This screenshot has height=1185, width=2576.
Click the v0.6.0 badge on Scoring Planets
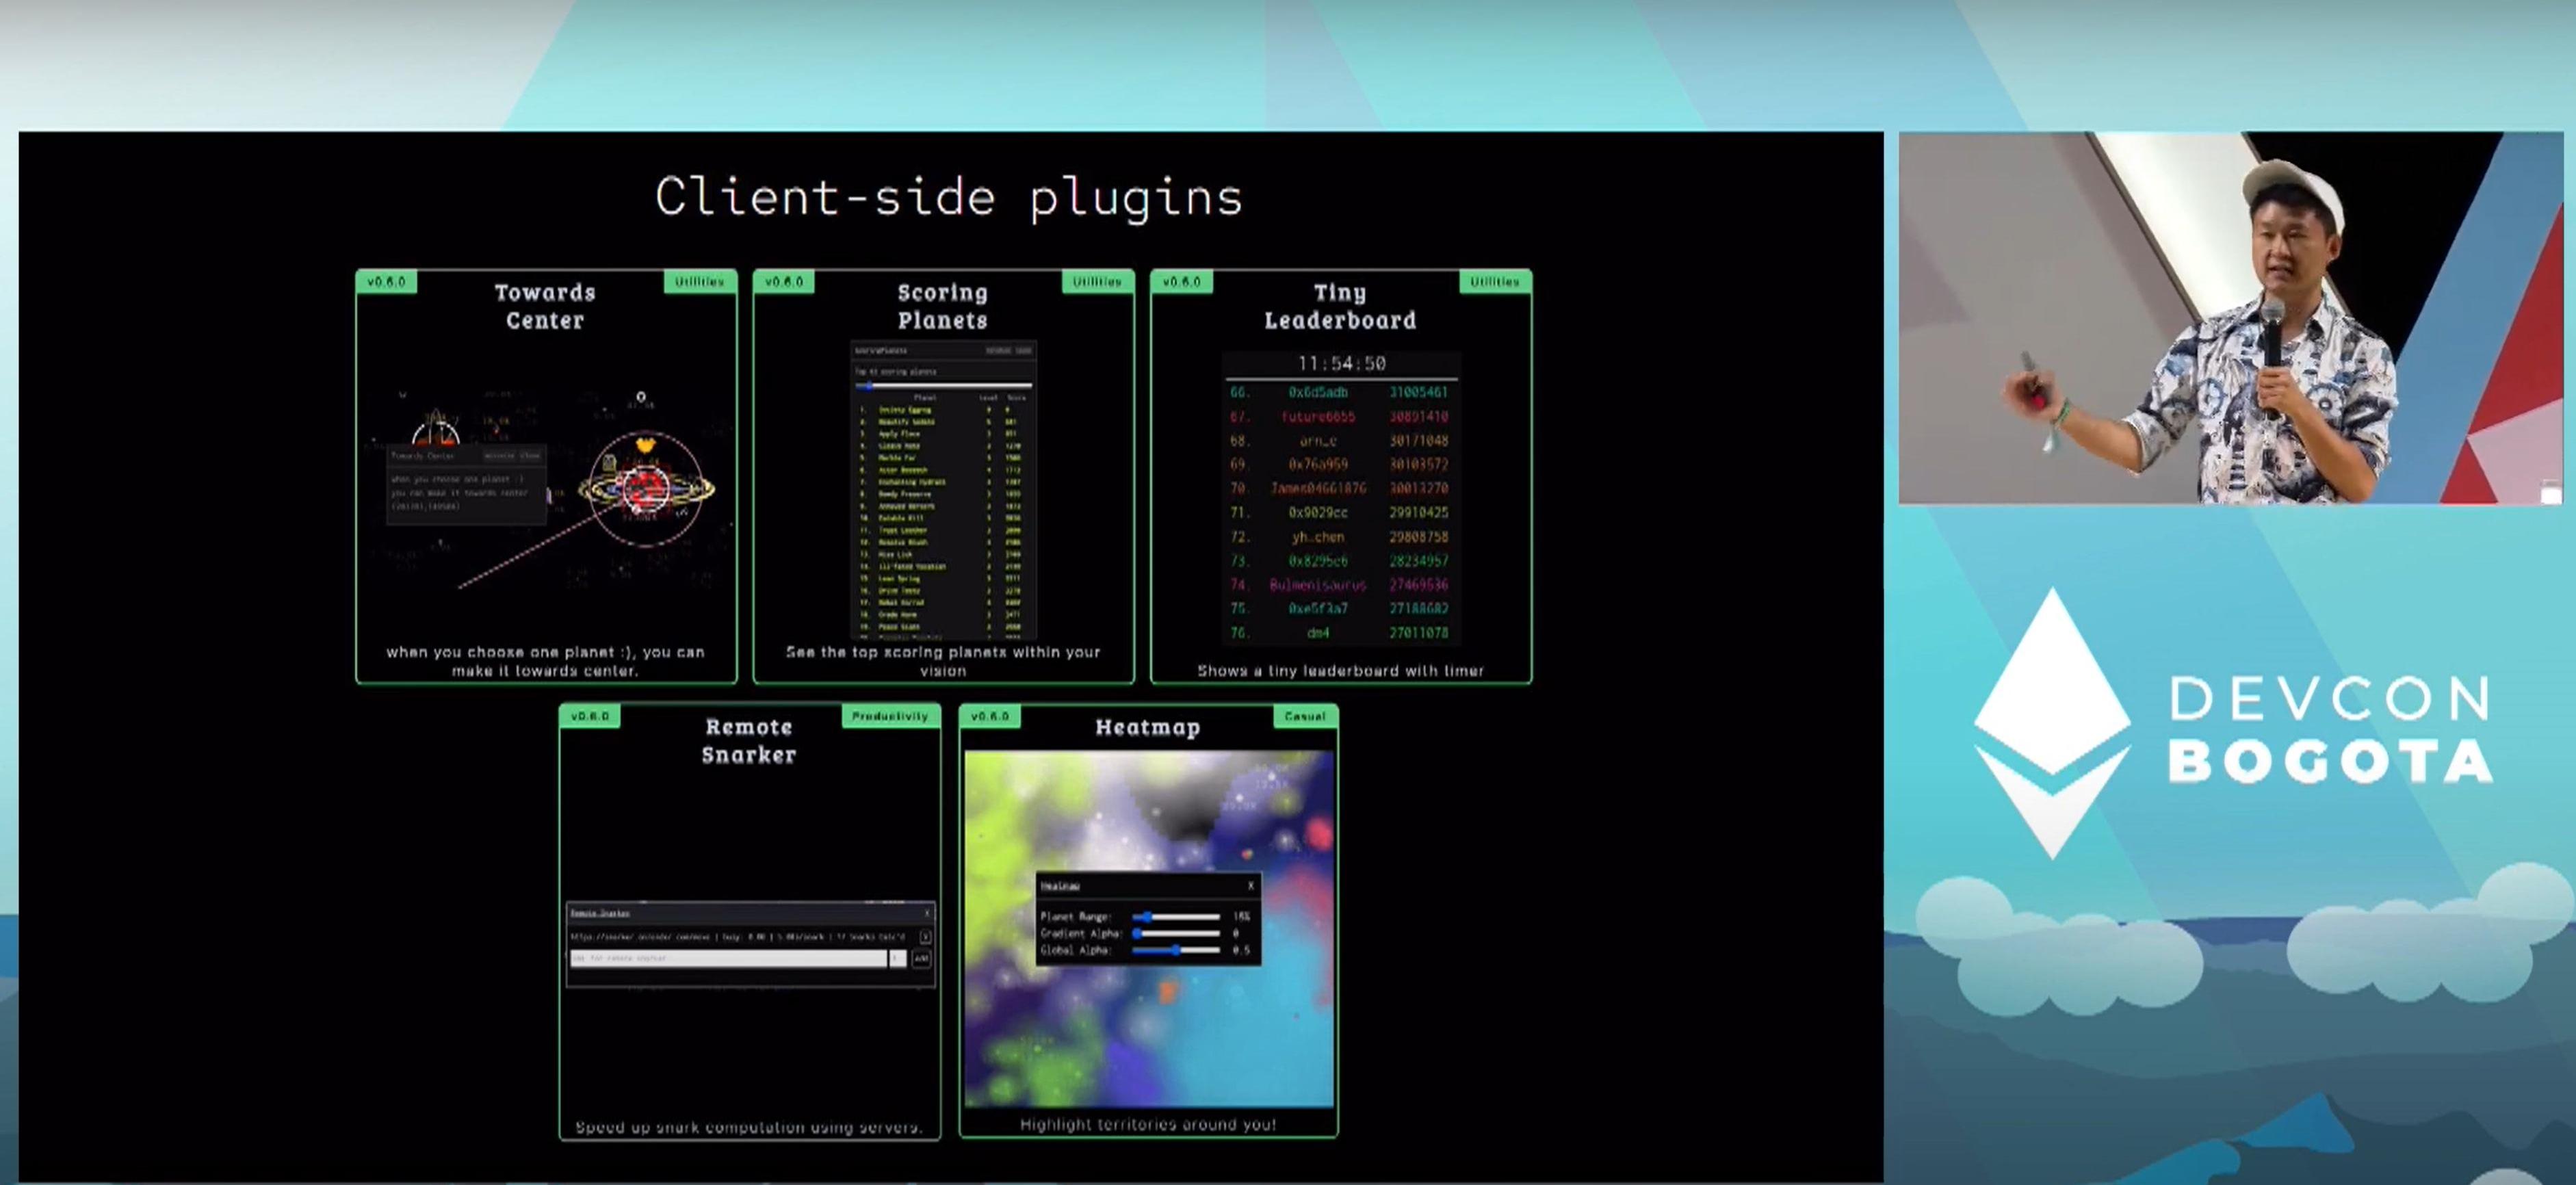(x=784, y=282)
